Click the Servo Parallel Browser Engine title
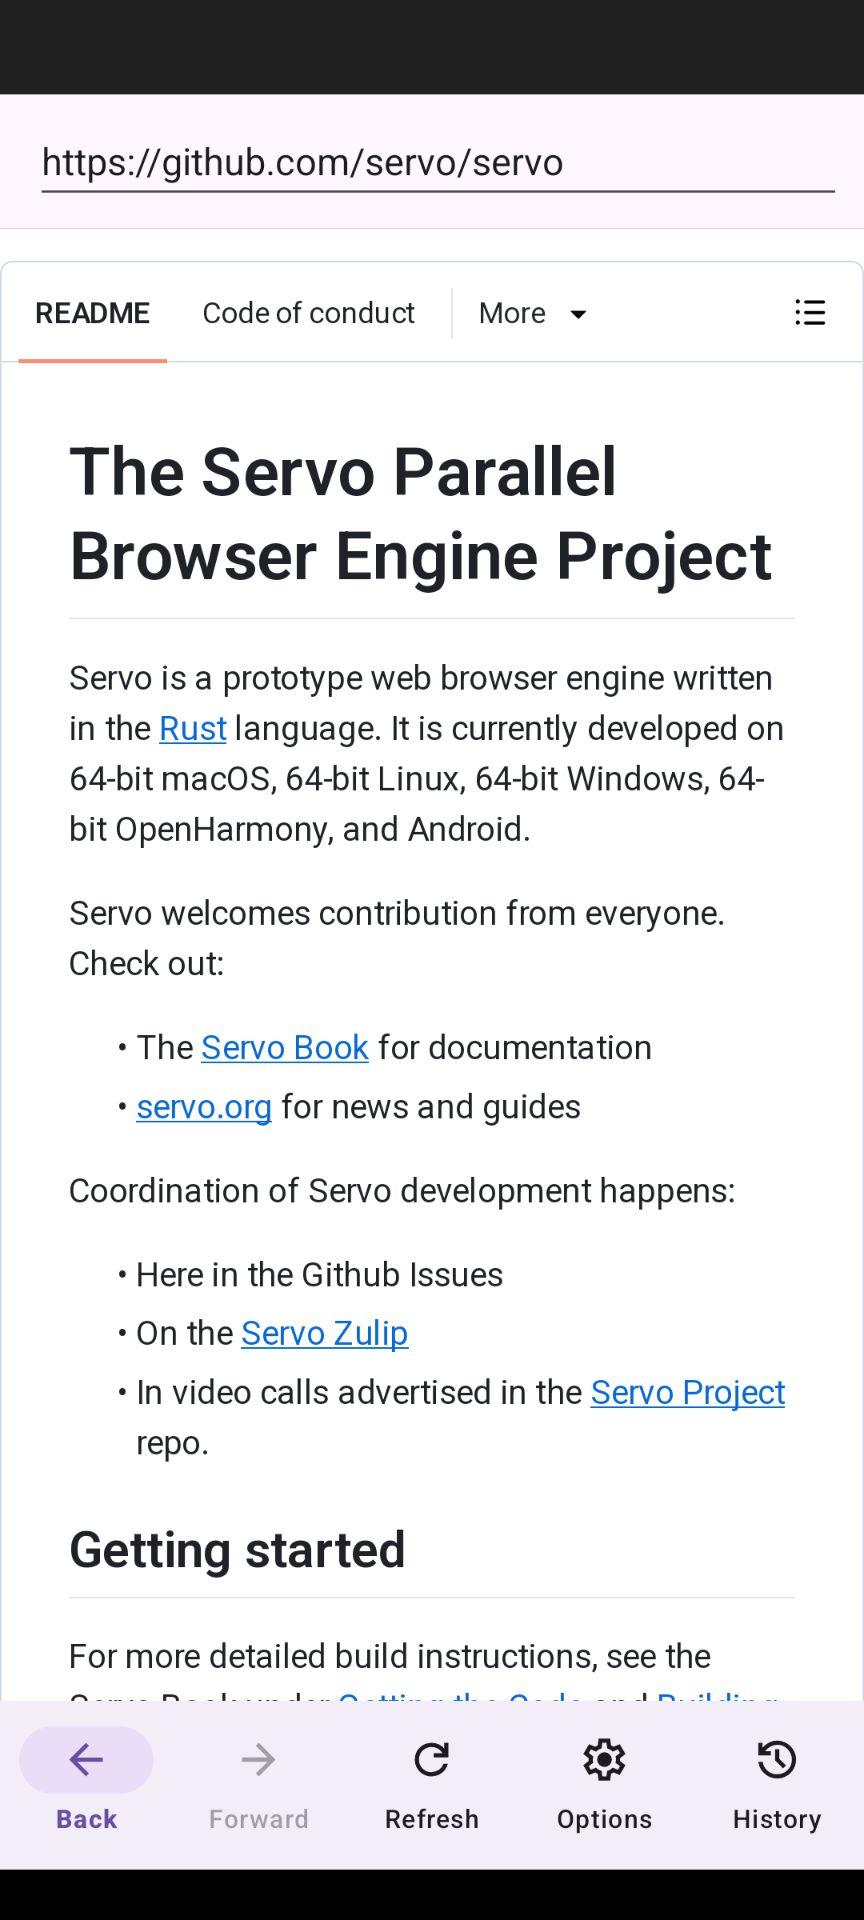 click(420, 512)
